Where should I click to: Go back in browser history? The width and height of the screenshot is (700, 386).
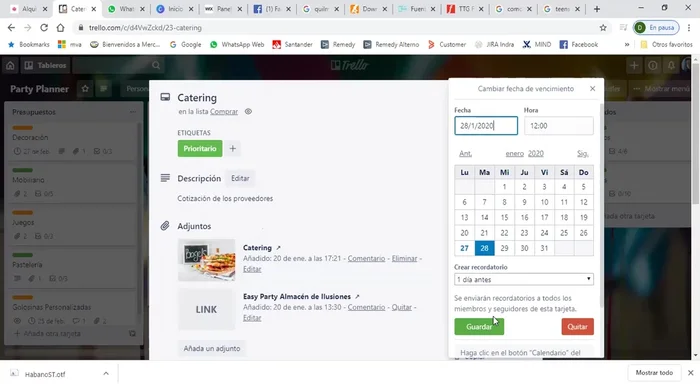point(11,28)
